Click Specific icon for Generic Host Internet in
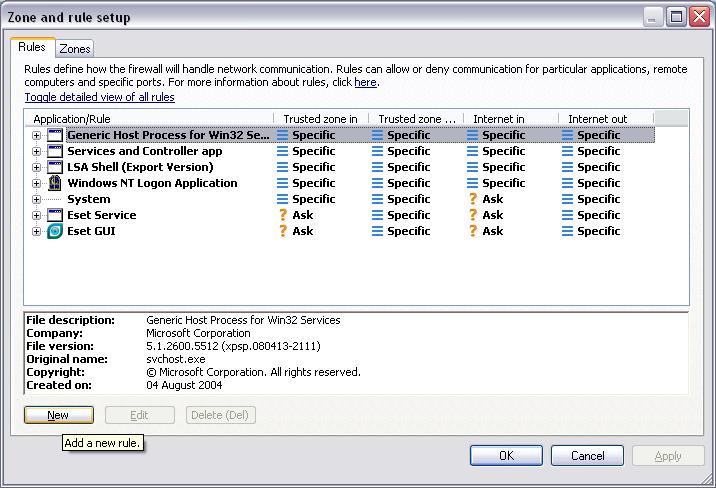Screen dimensions: 716x488 pyautogui.click(x=472, y=135)
